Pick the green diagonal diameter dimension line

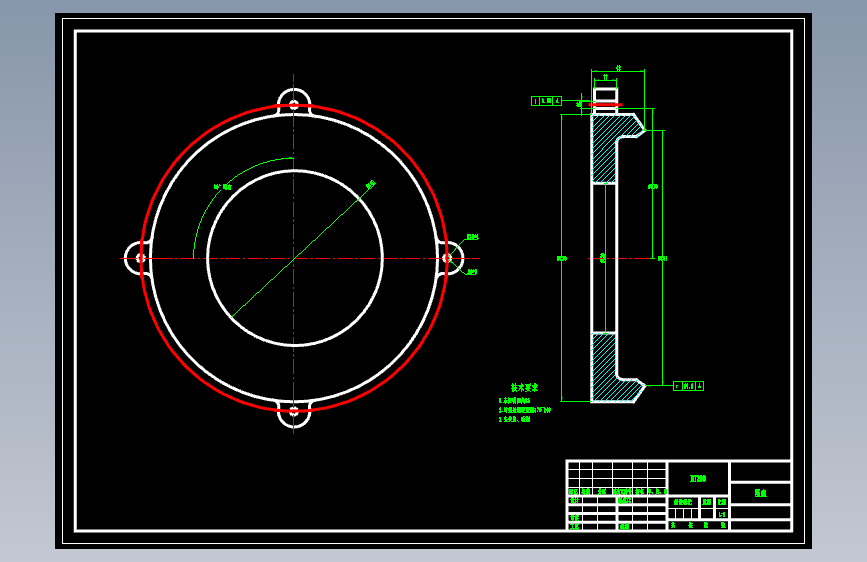point(303,249)
